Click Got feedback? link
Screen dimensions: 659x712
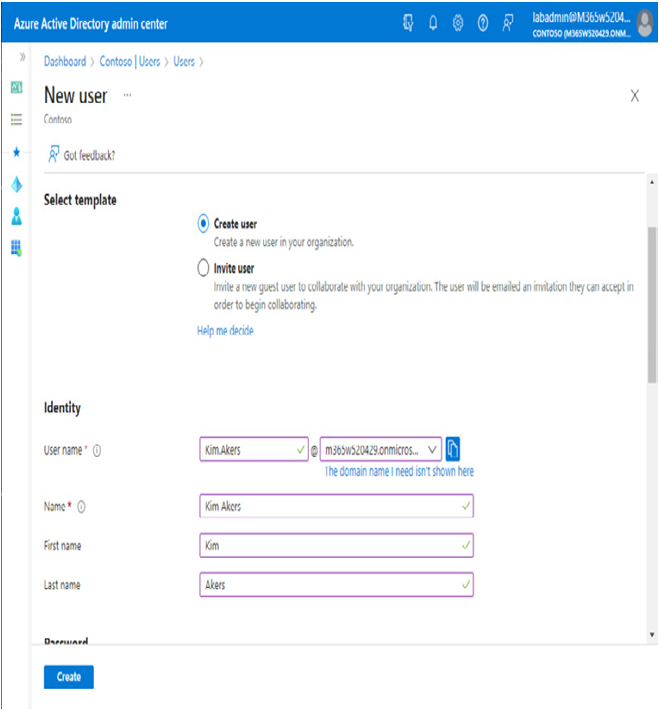pyautogui.click(x=82, y=155)
